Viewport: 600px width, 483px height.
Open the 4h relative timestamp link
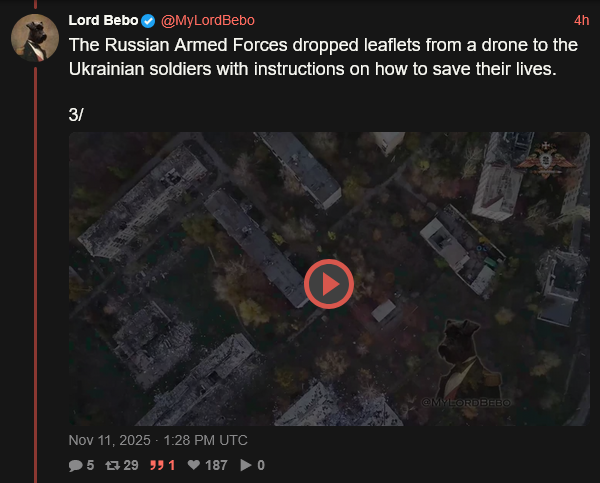582,21
